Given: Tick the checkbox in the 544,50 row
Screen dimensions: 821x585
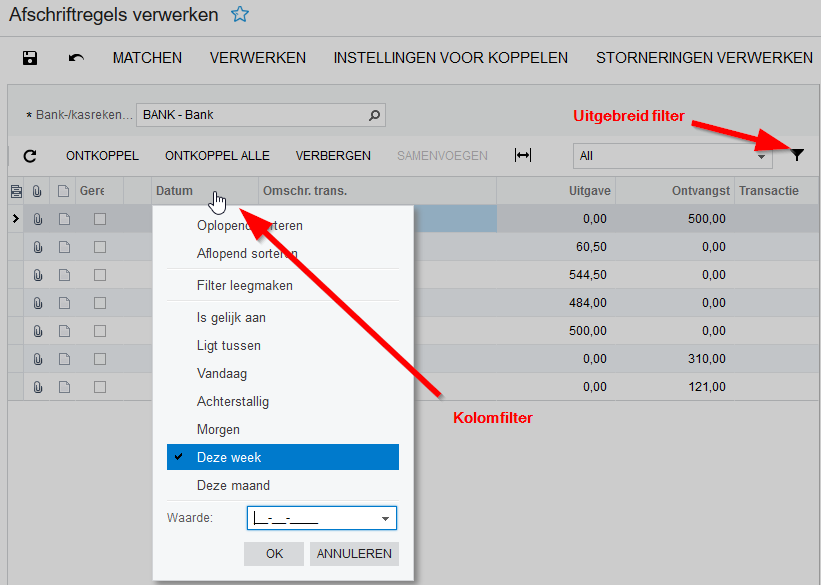Looking at the screenshot, I should click(x=99, y=275).
